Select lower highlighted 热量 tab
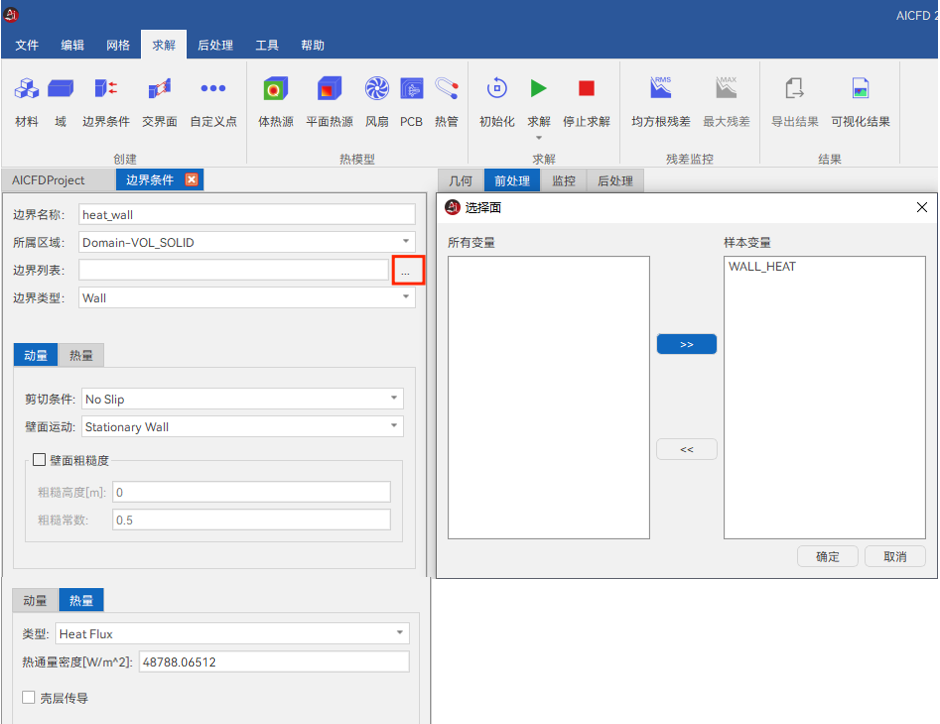 pyautogui.click(x=81, y=601)
